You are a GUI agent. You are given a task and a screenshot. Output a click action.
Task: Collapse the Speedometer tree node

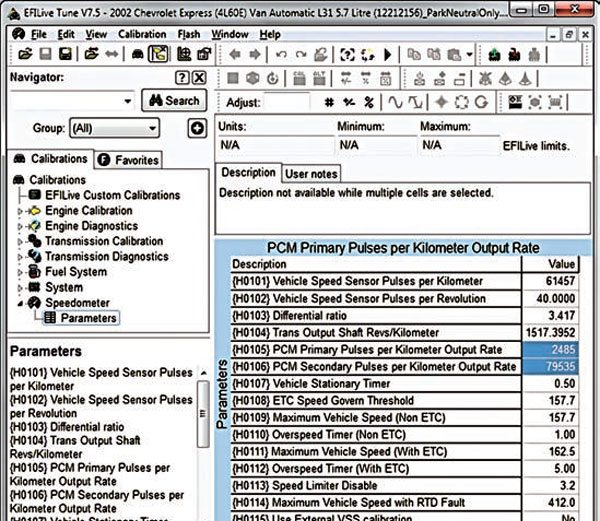[x=20, y=304]
